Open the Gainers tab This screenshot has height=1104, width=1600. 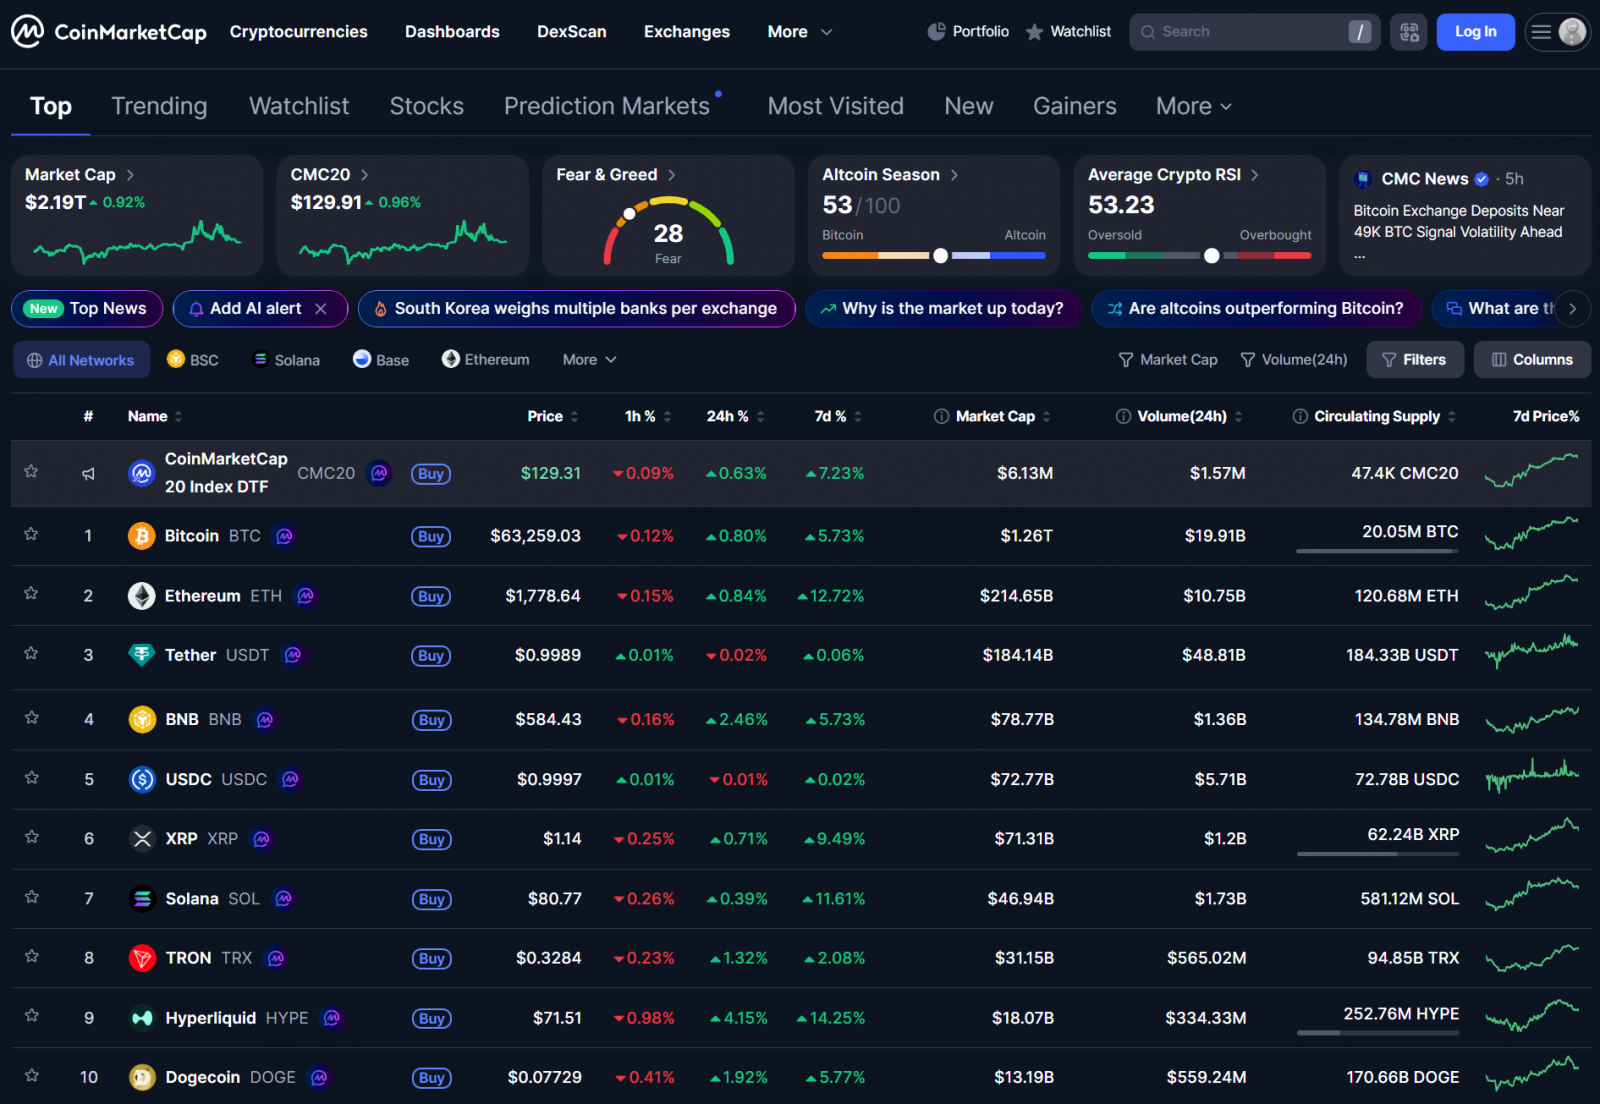(1074, 106)
